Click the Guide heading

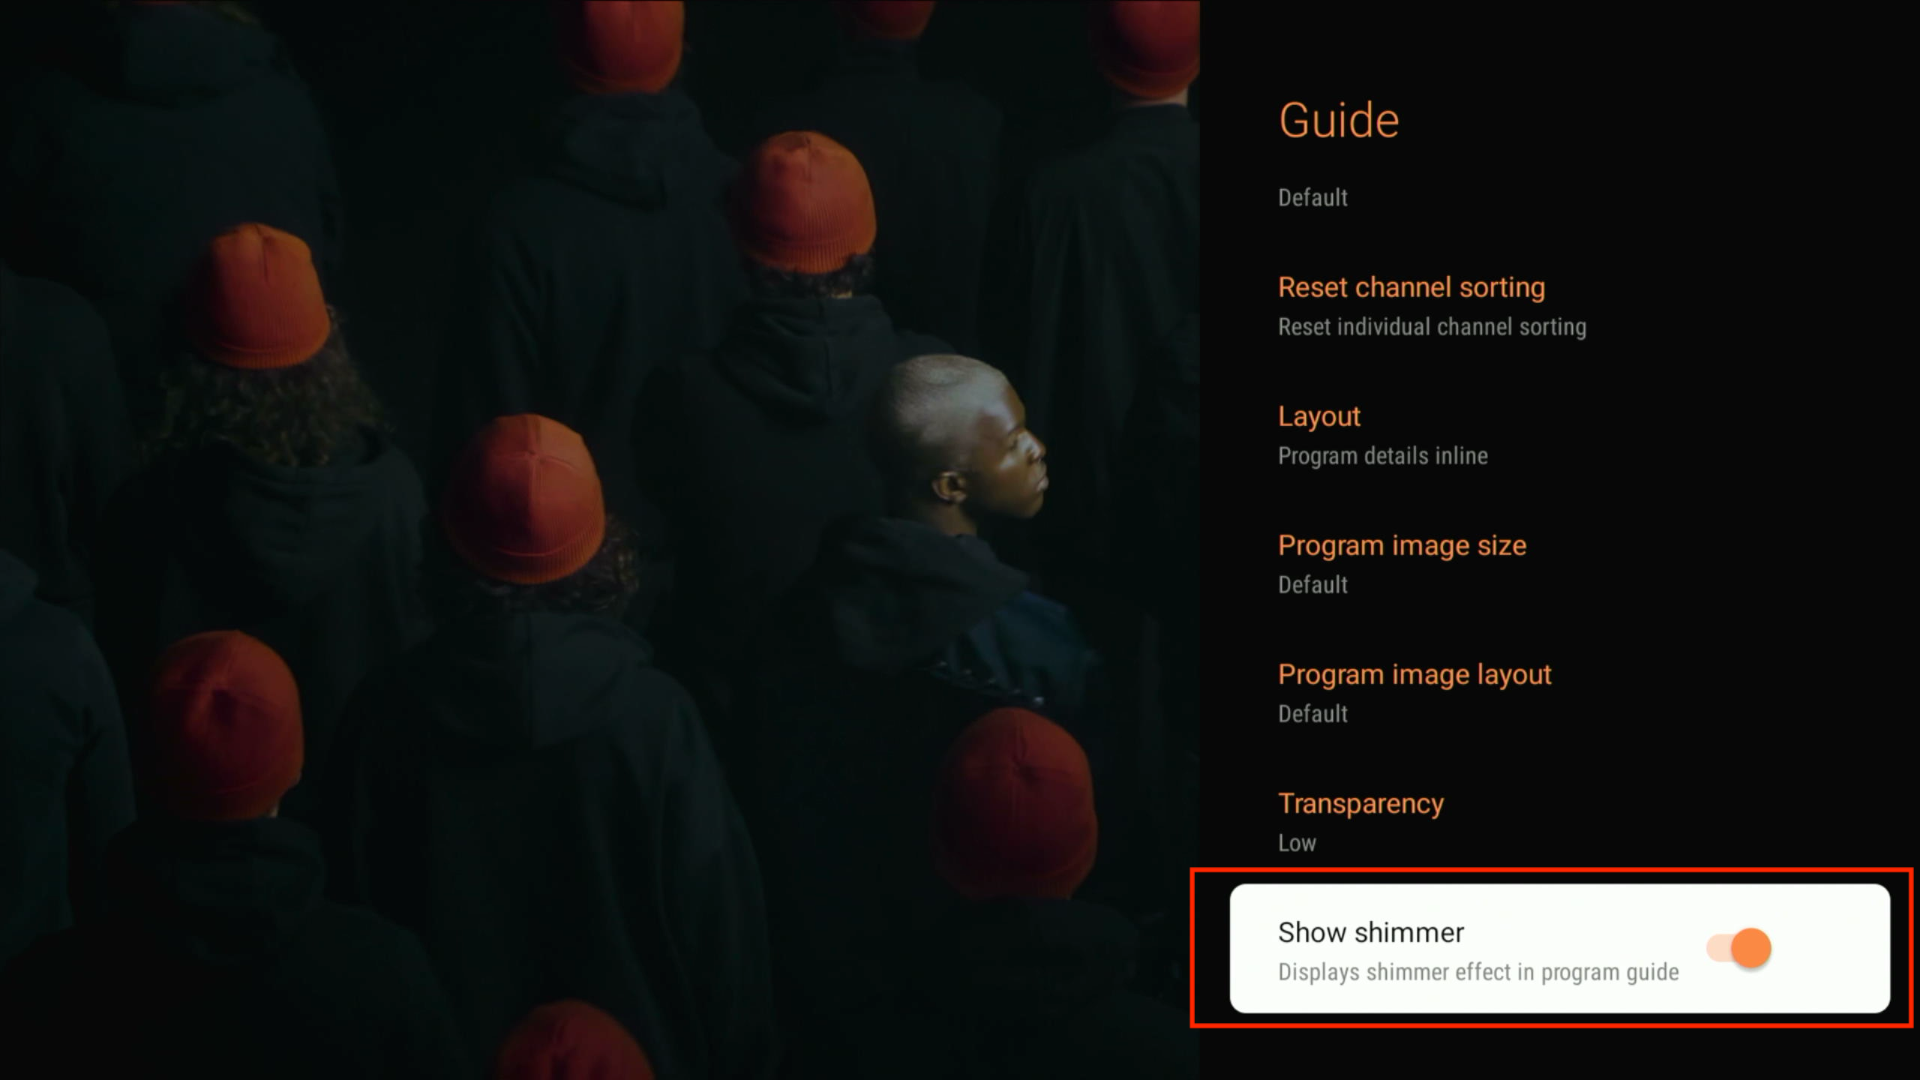pyautogui.click(x=1338, y=121)
